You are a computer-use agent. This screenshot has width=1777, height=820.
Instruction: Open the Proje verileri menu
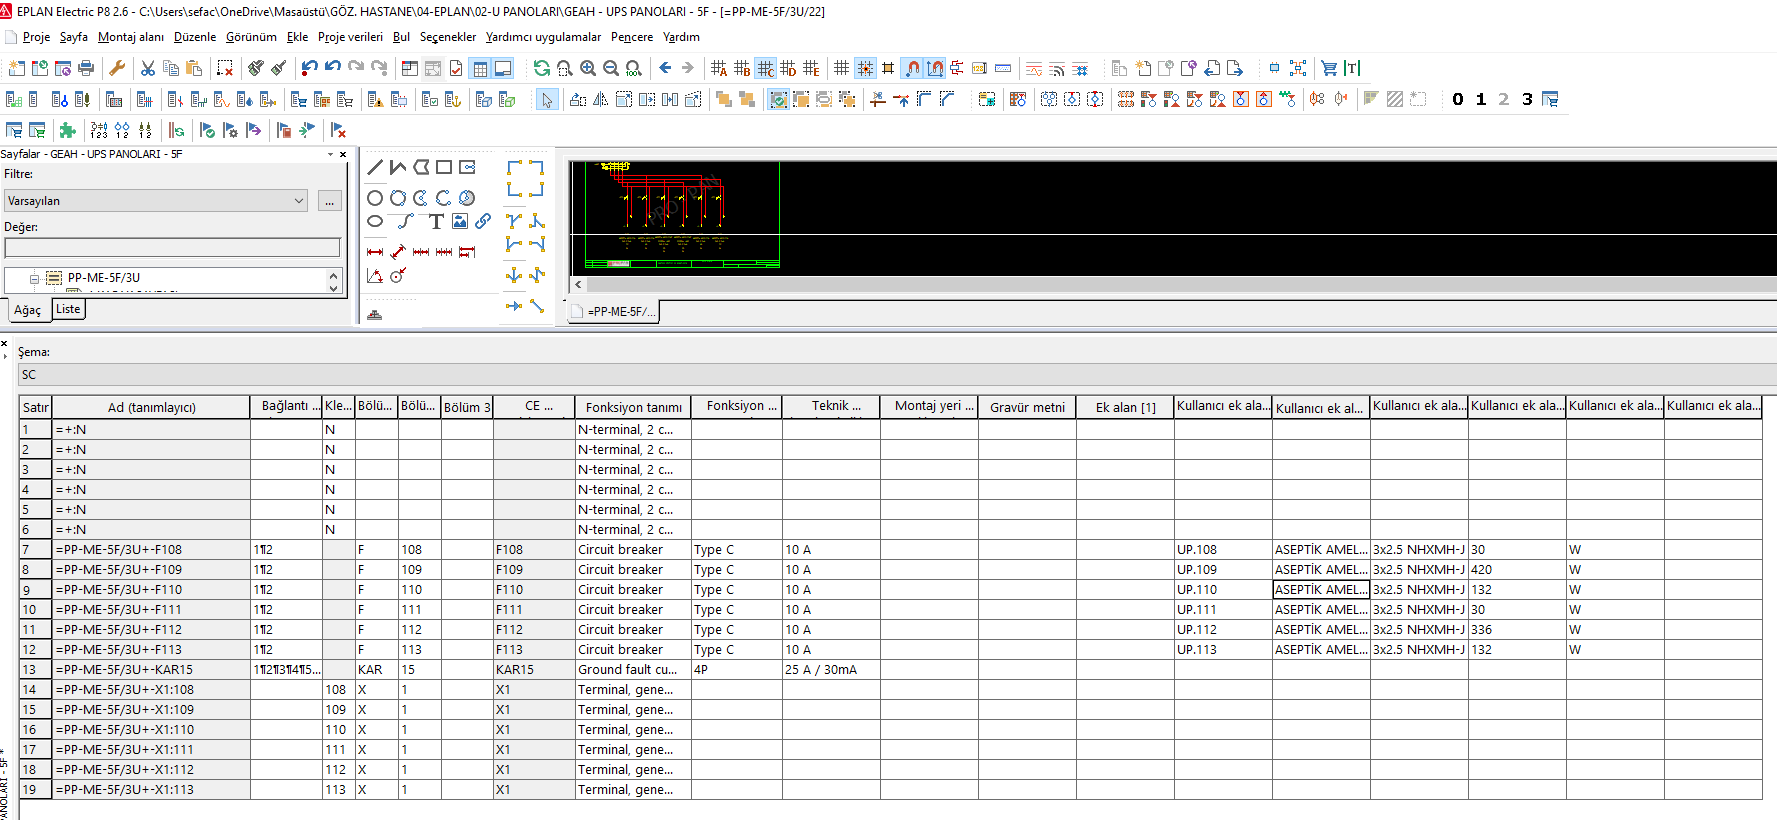350,37
